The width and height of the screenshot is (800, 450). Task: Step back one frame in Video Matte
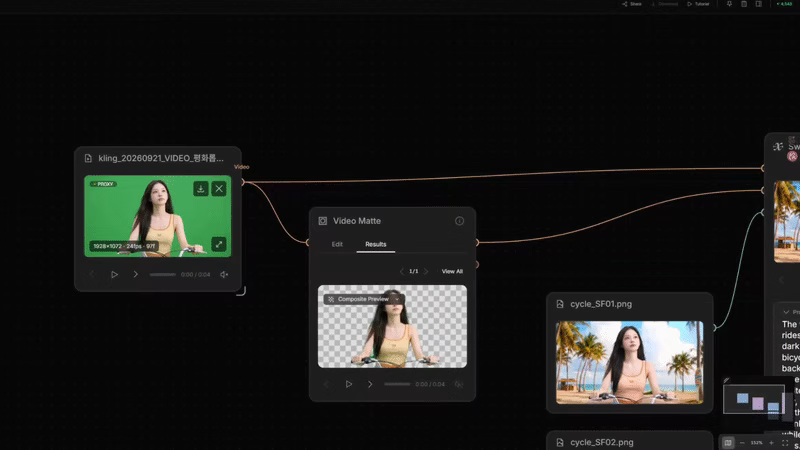[327, 384]
